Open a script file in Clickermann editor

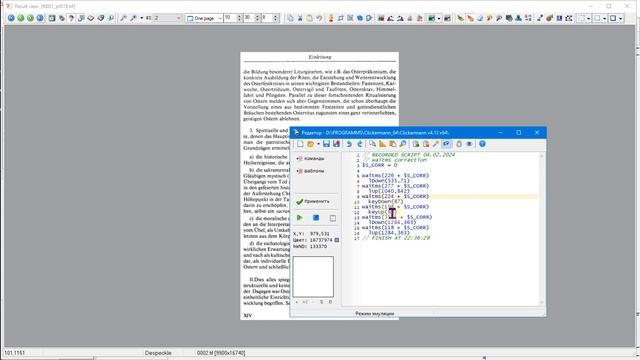[311, 144]
